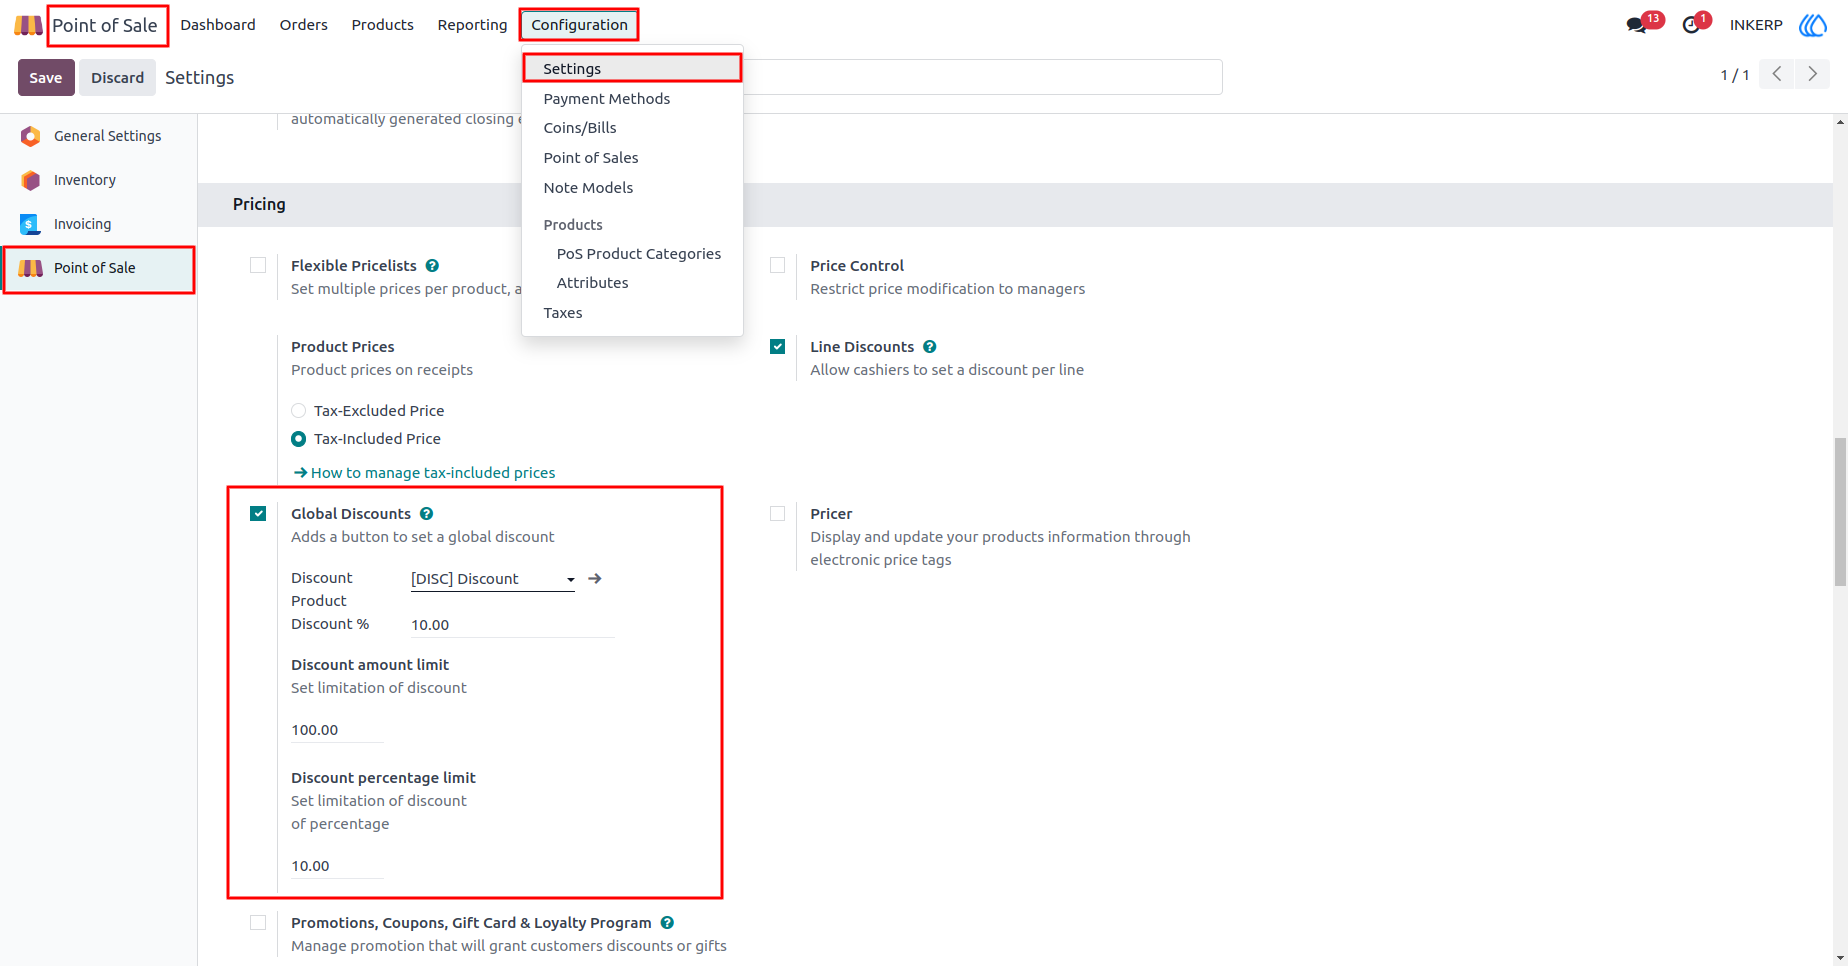
Task: Click the Invoicing icon in sidebar
Action: [31, 224]
